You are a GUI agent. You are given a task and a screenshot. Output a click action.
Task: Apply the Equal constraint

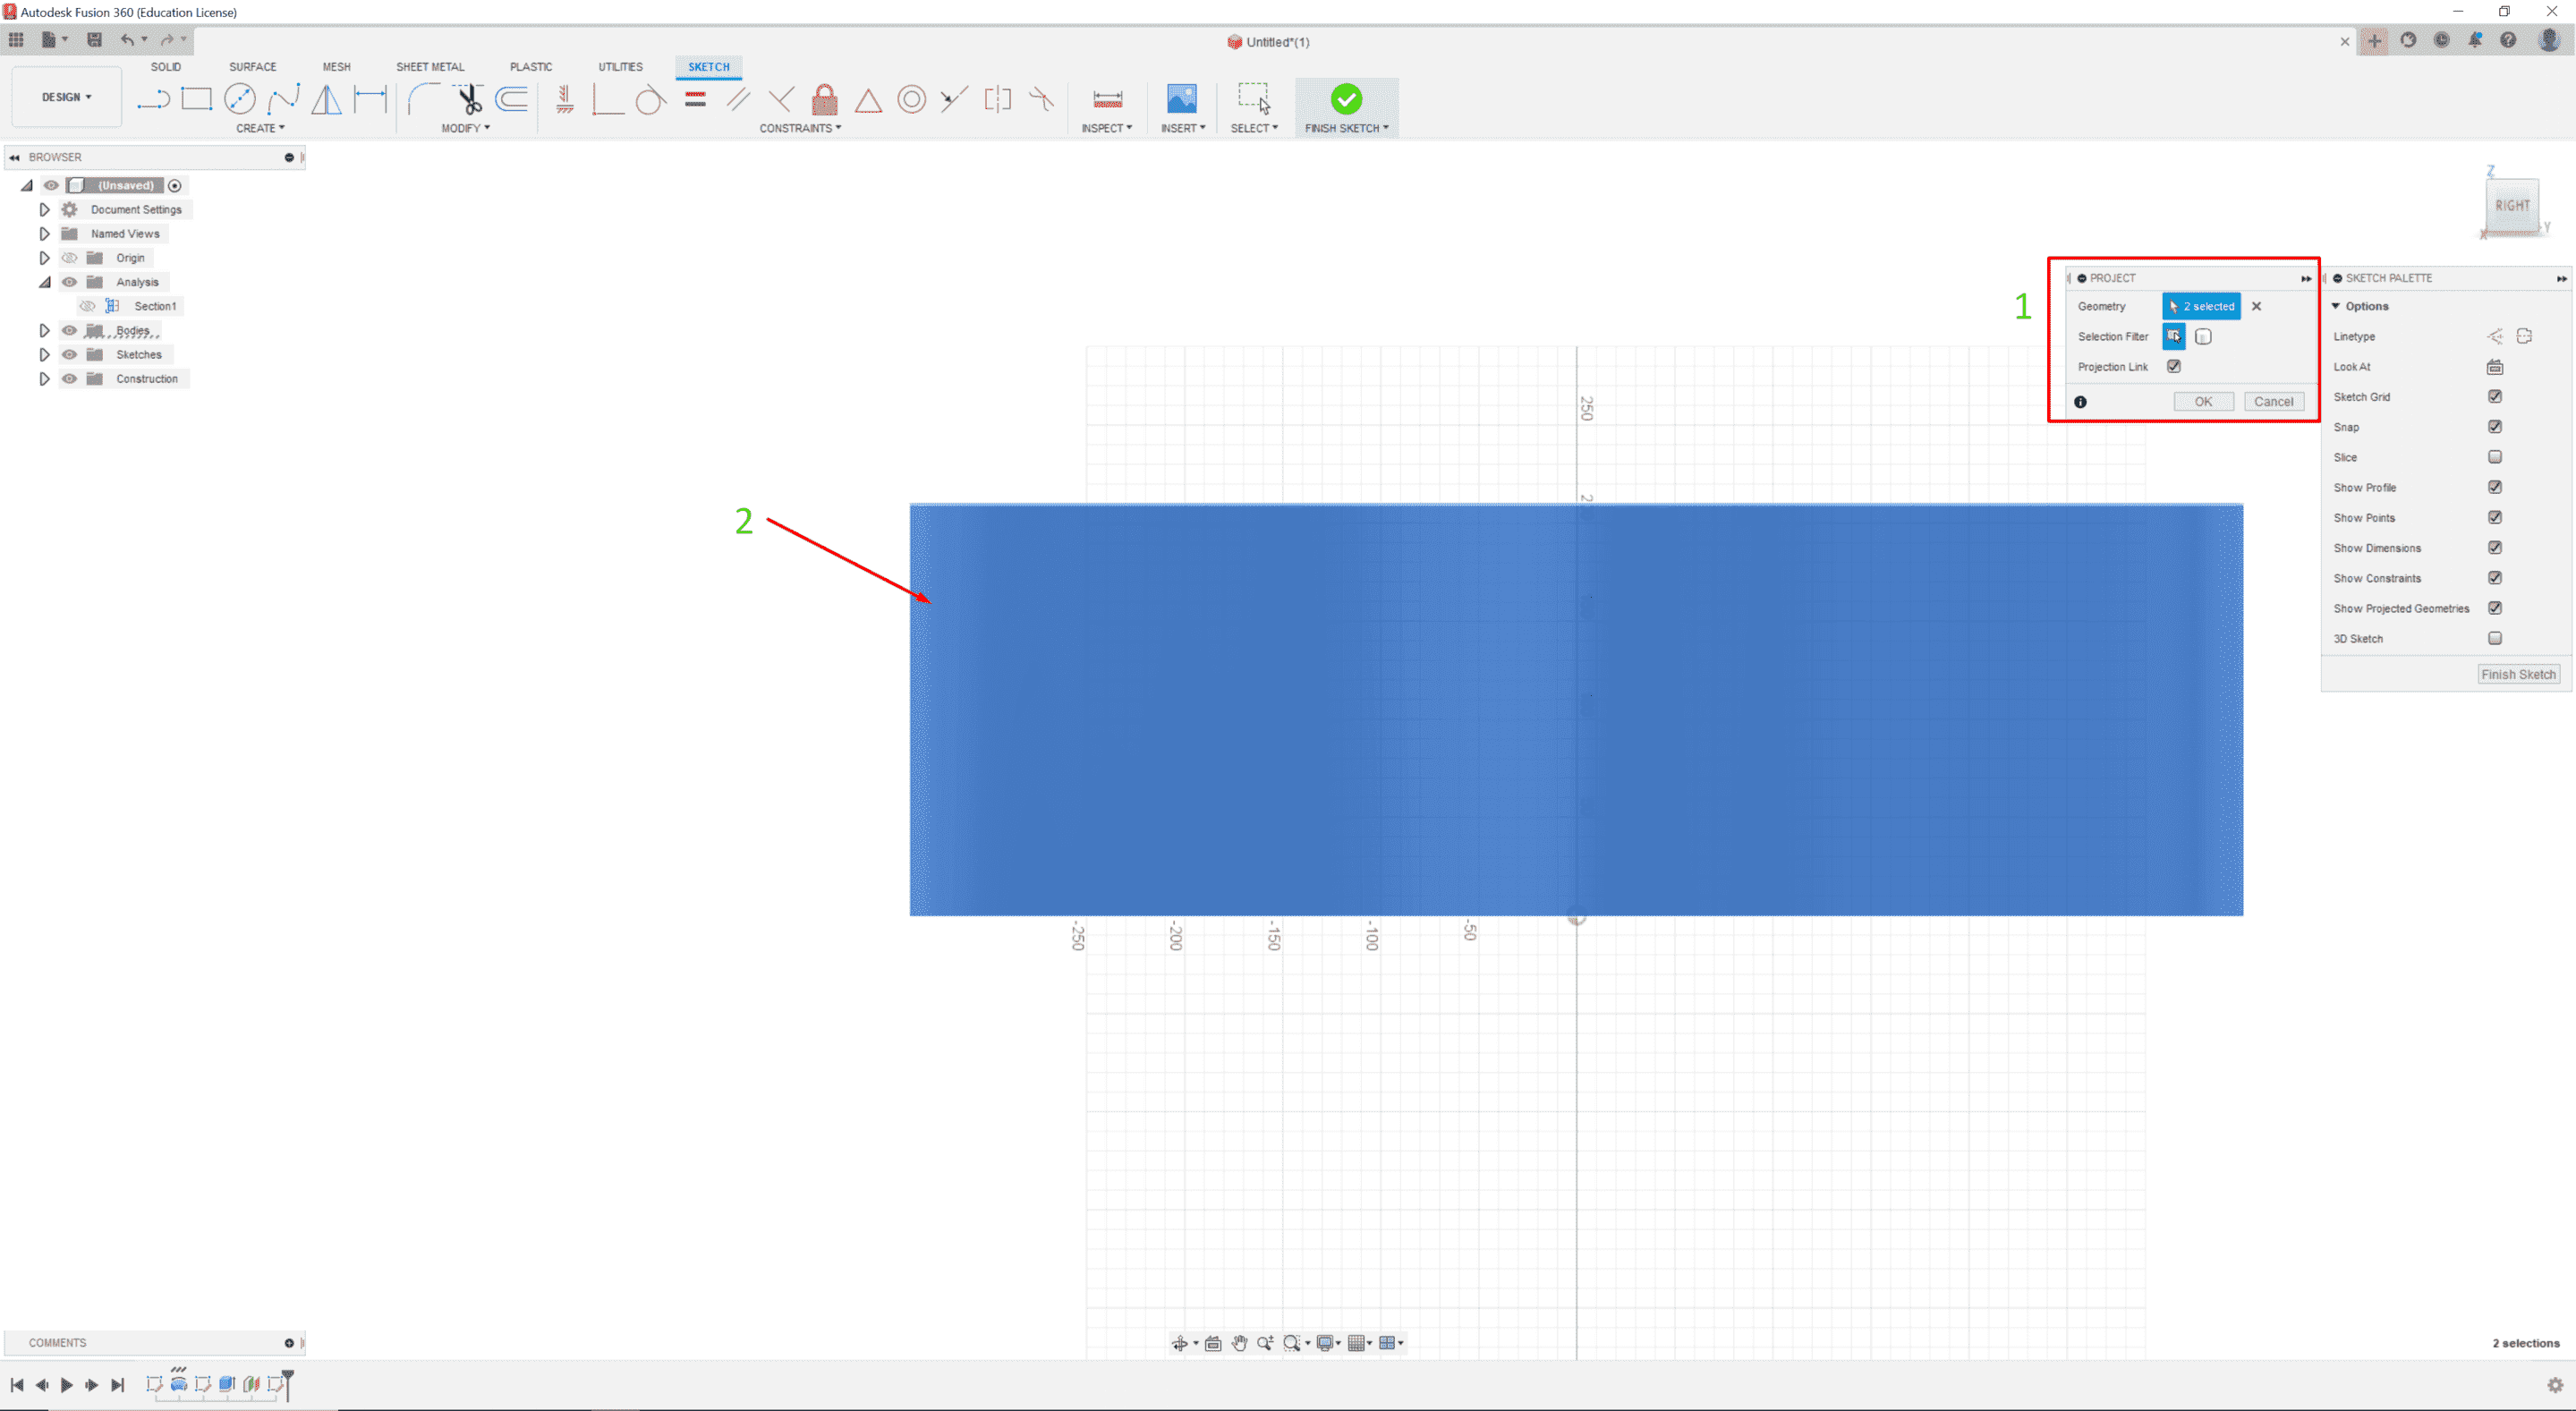(695, 99)
